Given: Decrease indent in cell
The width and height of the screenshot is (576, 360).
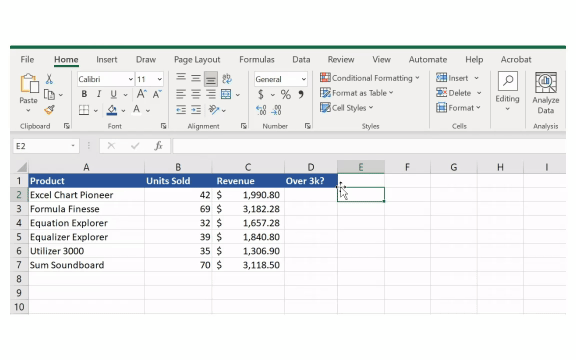Looking at the screenshot, I should (x=180, y=110).
